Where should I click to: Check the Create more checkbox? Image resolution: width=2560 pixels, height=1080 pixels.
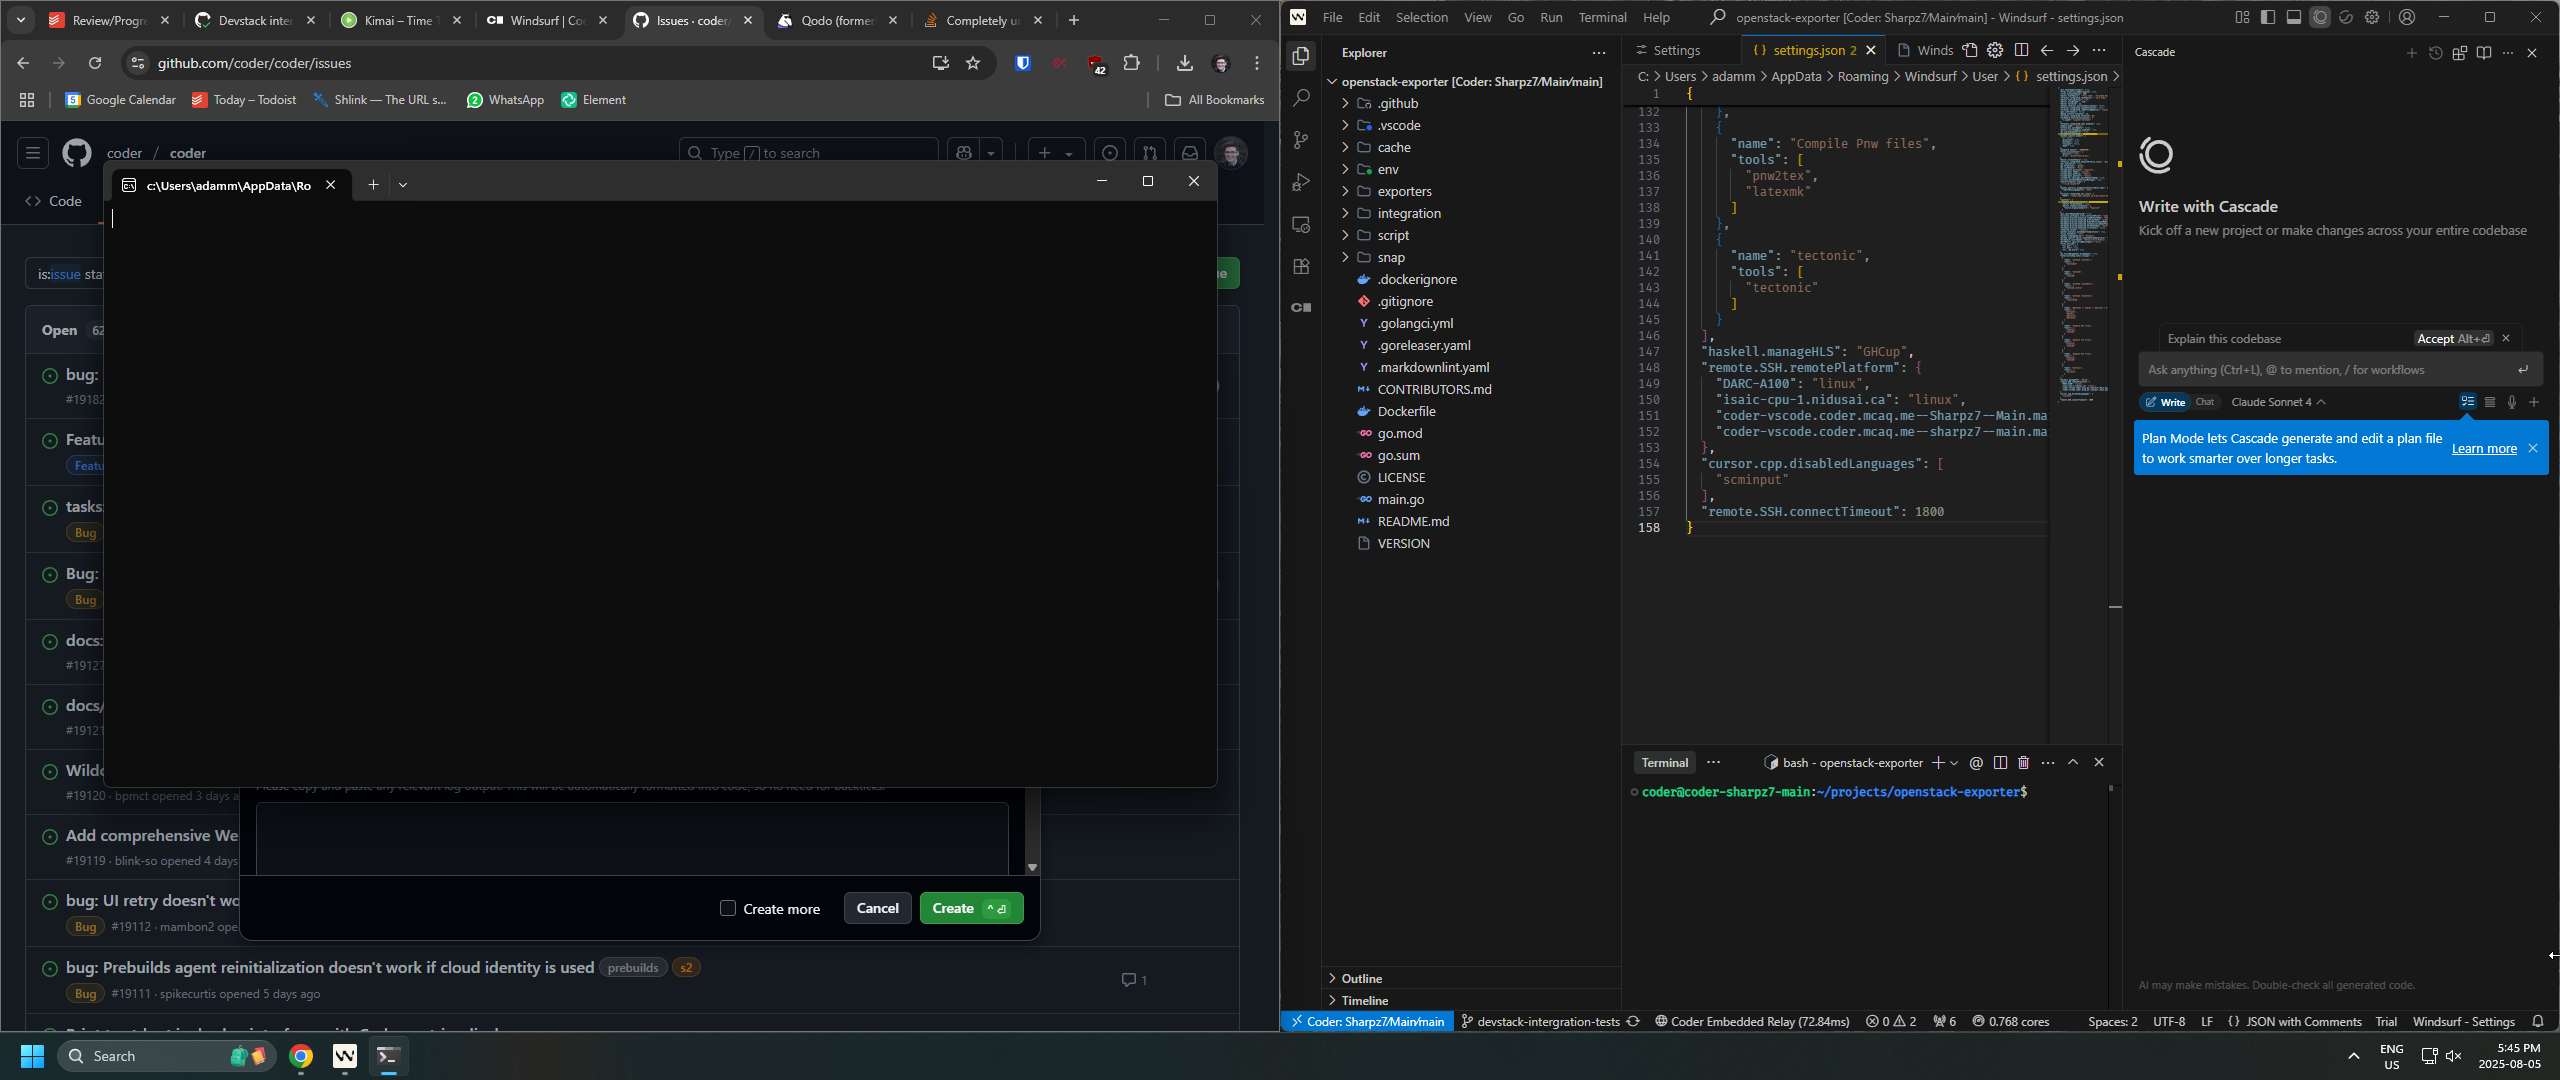pos(728,908)
